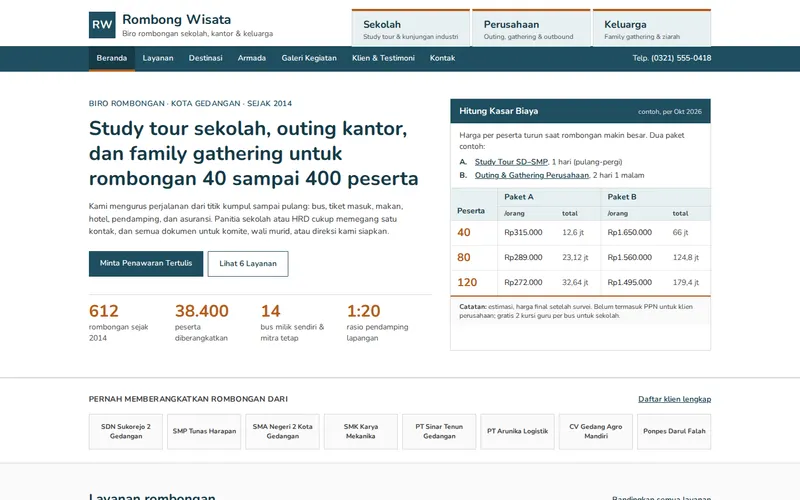Open the Outing & Gathering Perusahaan link

click(x=532, y=175)
